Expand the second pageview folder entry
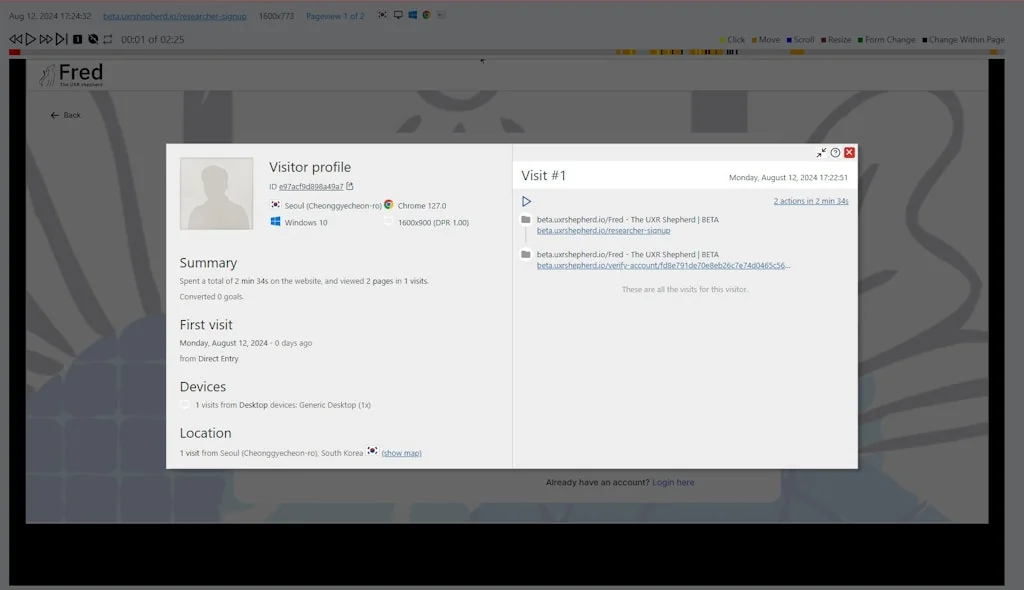 pos(526,255)
